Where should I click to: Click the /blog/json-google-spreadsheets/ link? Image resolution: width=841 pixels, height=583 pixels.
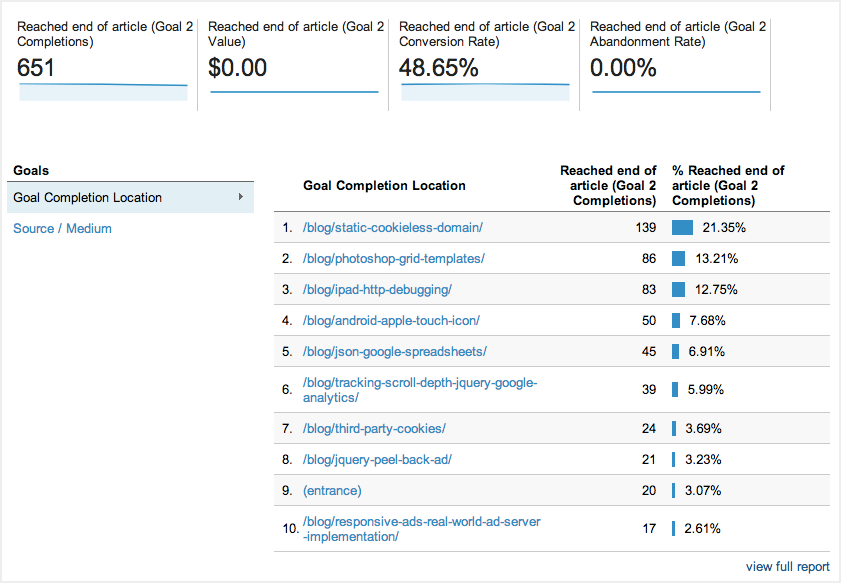[394, 352]
